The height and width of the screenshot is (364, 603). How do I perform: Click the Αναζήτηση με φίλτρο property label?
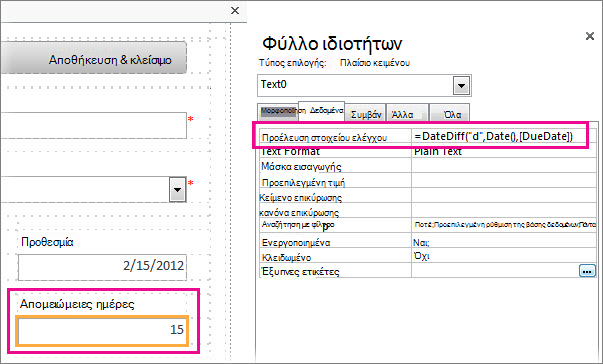pos(298,225)
